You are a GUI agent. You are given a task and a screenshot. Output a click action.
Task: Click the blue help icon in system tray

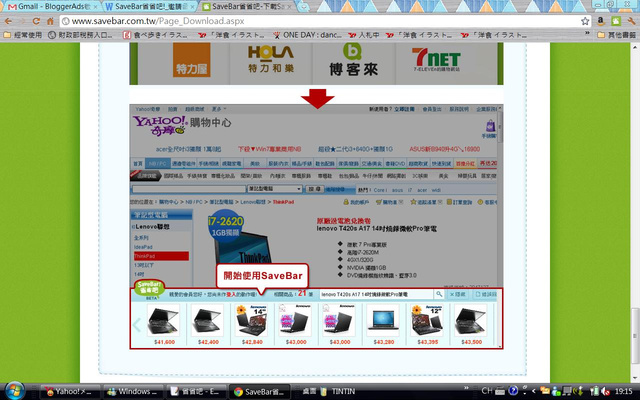513,391
